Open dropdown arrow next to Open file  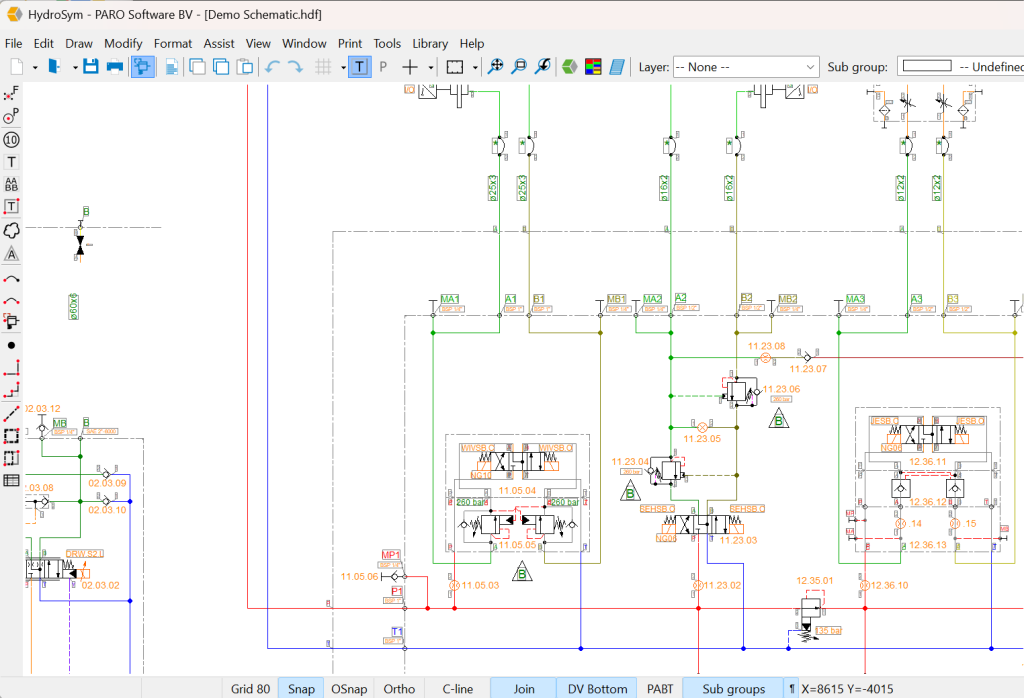75,67
